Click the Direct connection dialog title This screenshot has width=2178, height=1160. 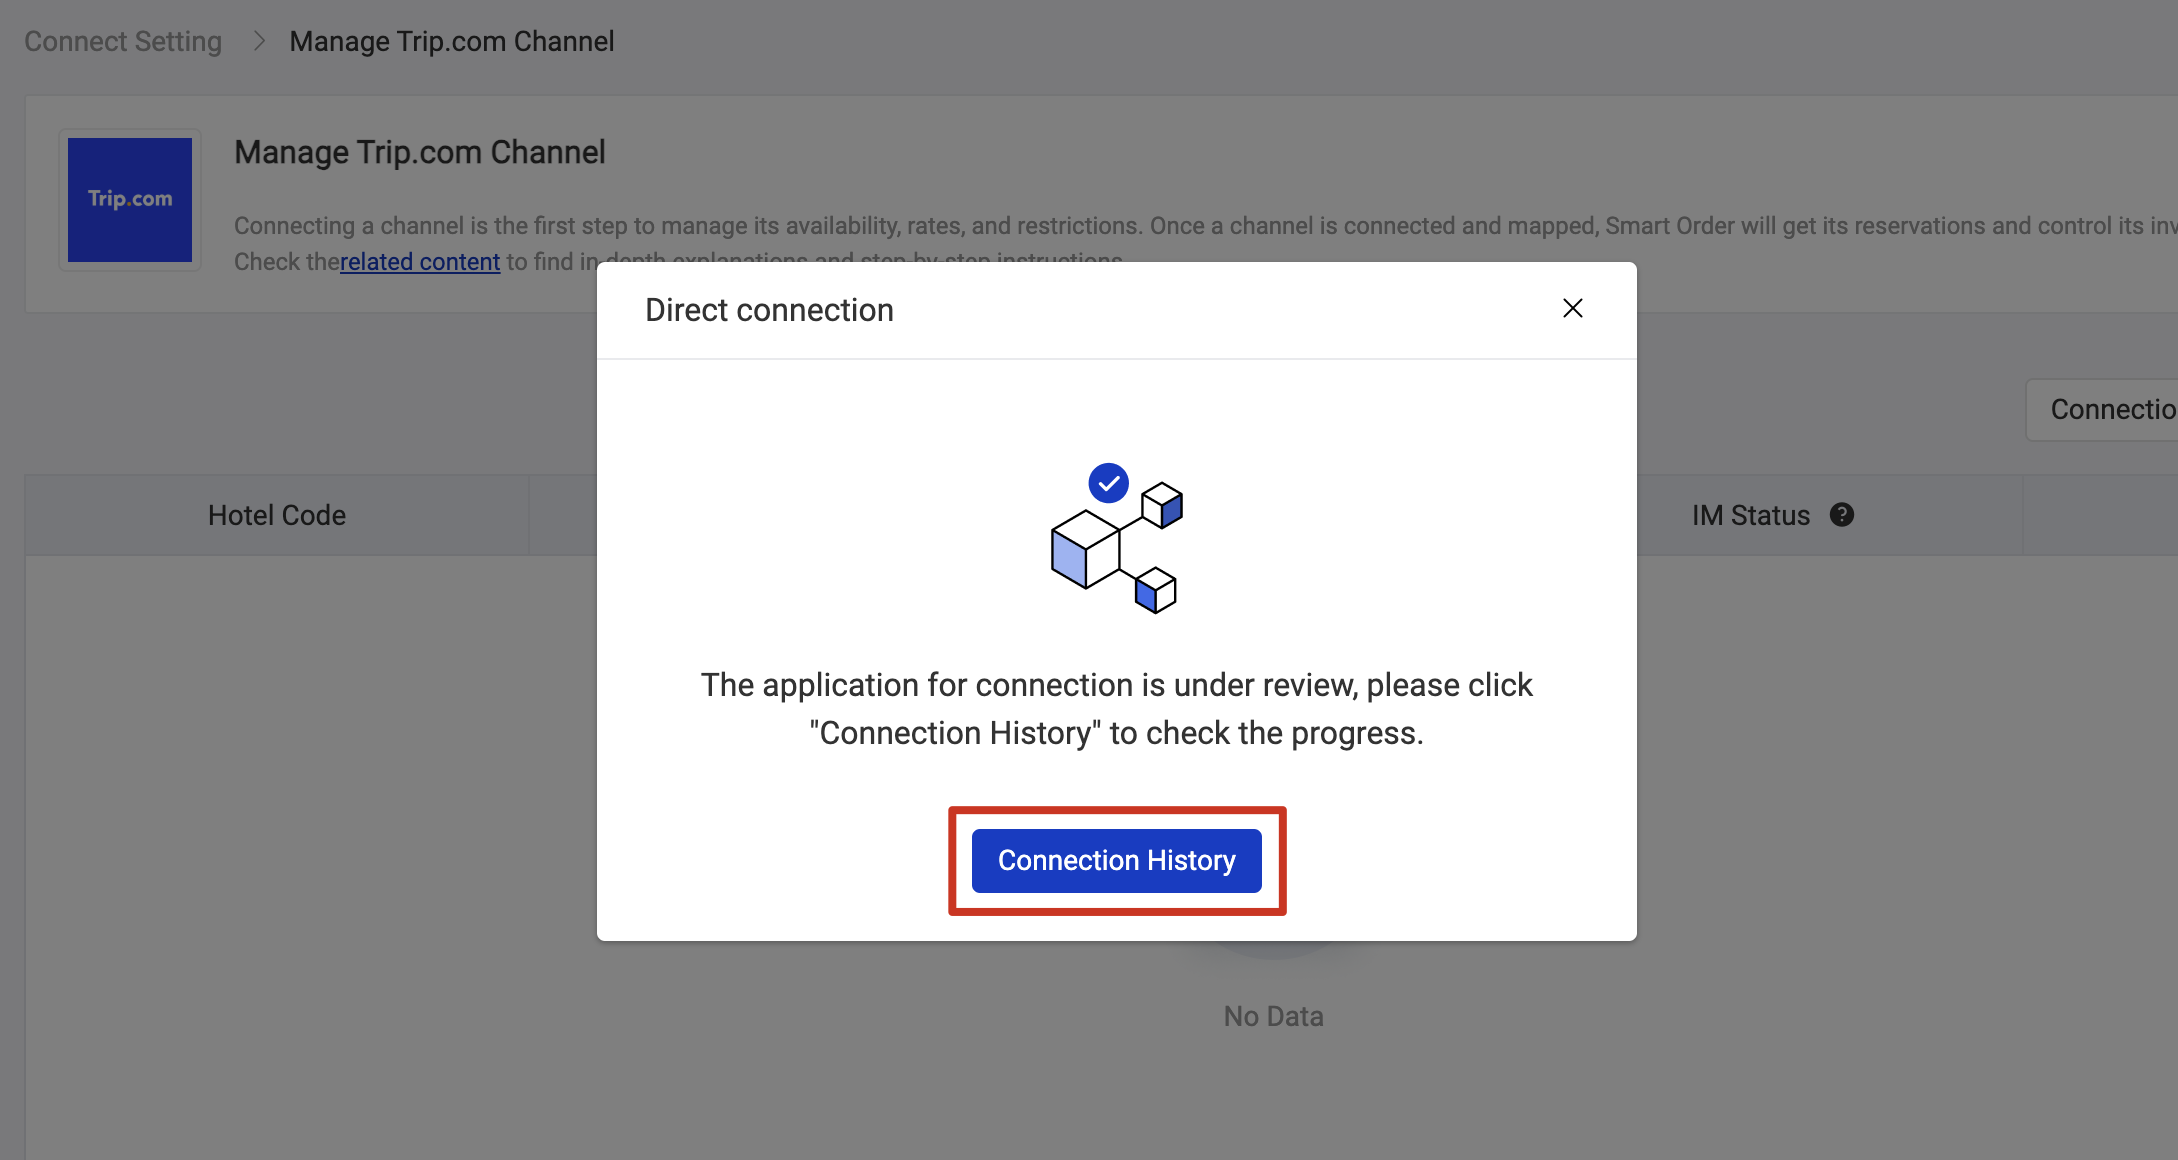click(x=769, y=309)
